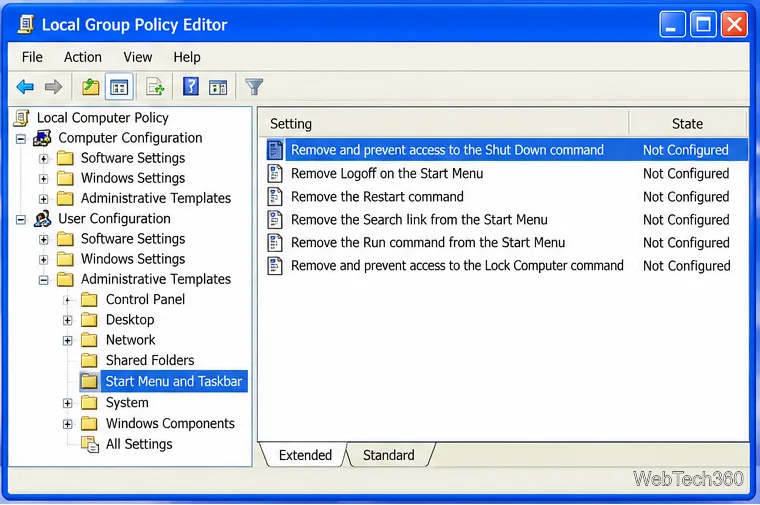This screenshot has height=505, width=760.
Task: Expand Software Settings under User Configuration
Action: pos(44,239)
